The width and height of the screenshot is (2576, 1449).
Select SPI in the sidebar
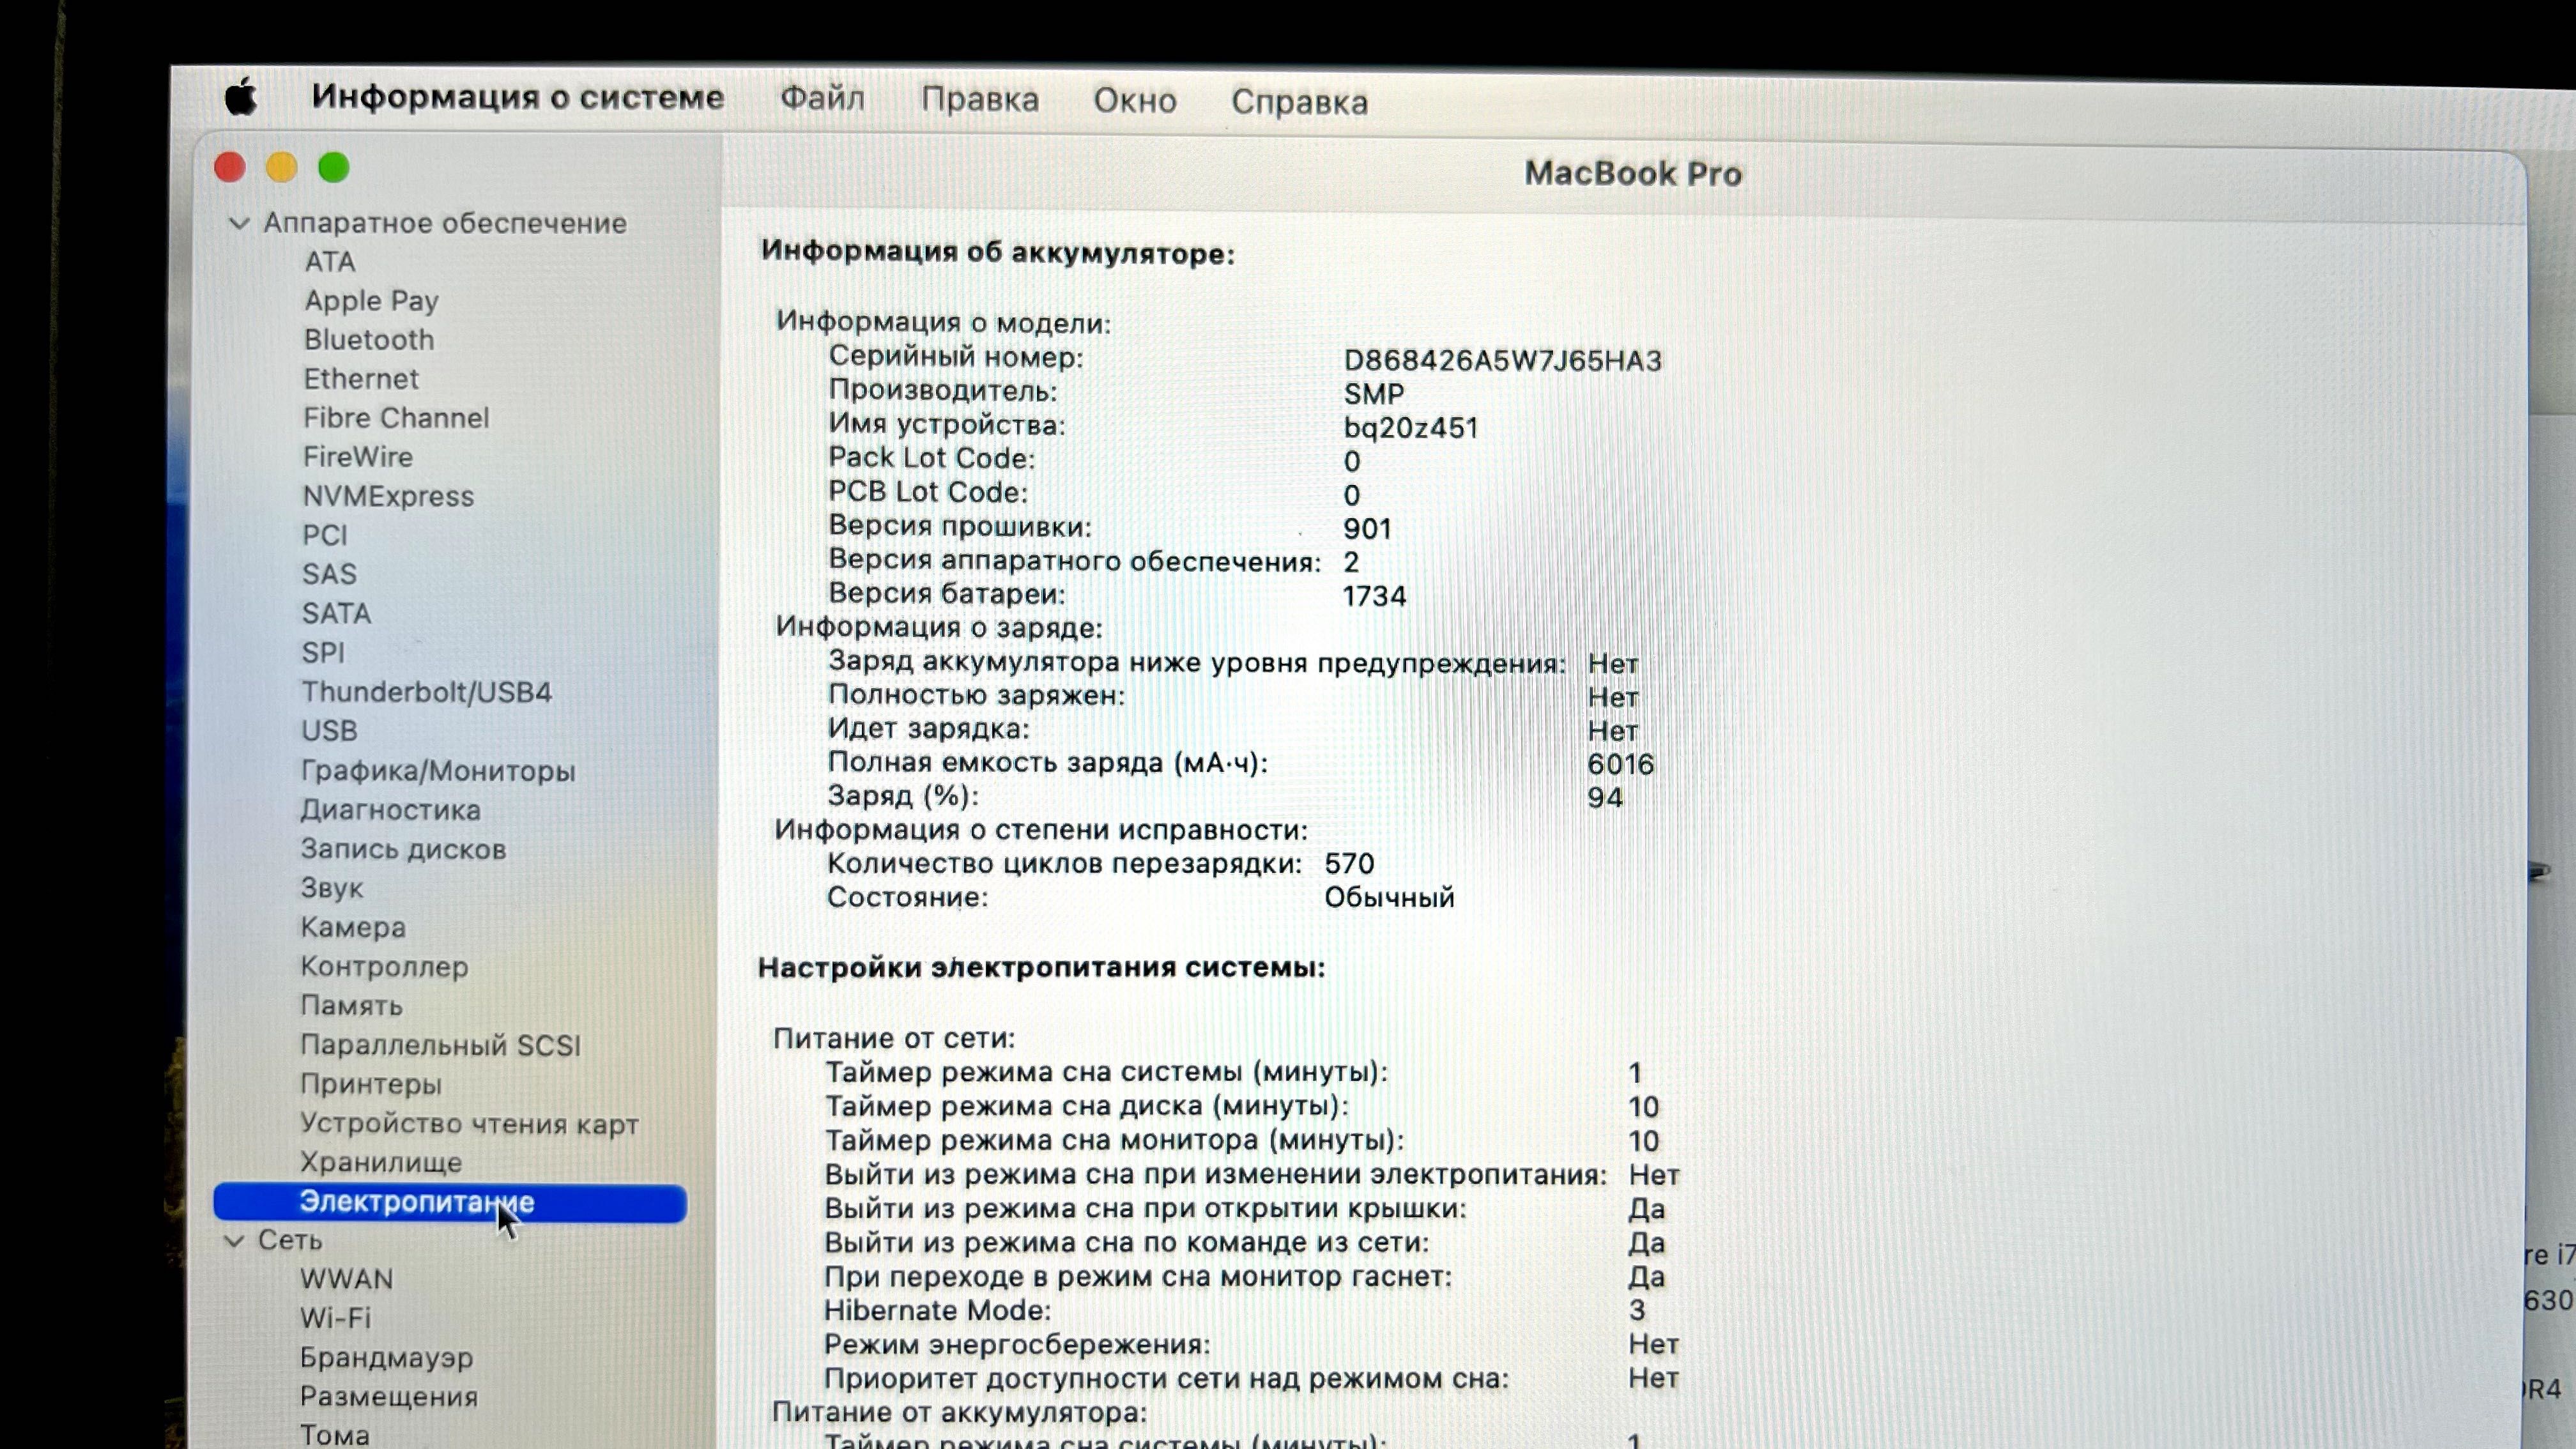click(x=323, y=653)
